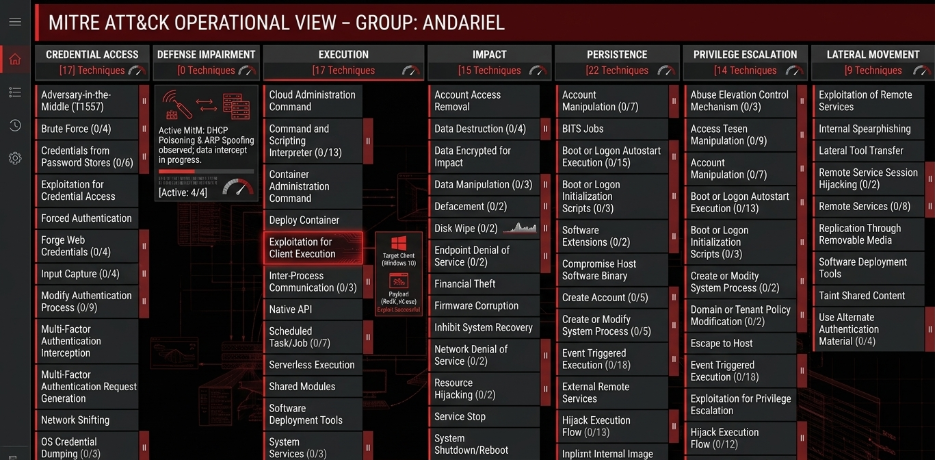Click the Payload icon under Target Client
This screenshot has width=936, height=460.
pos(398,281)
